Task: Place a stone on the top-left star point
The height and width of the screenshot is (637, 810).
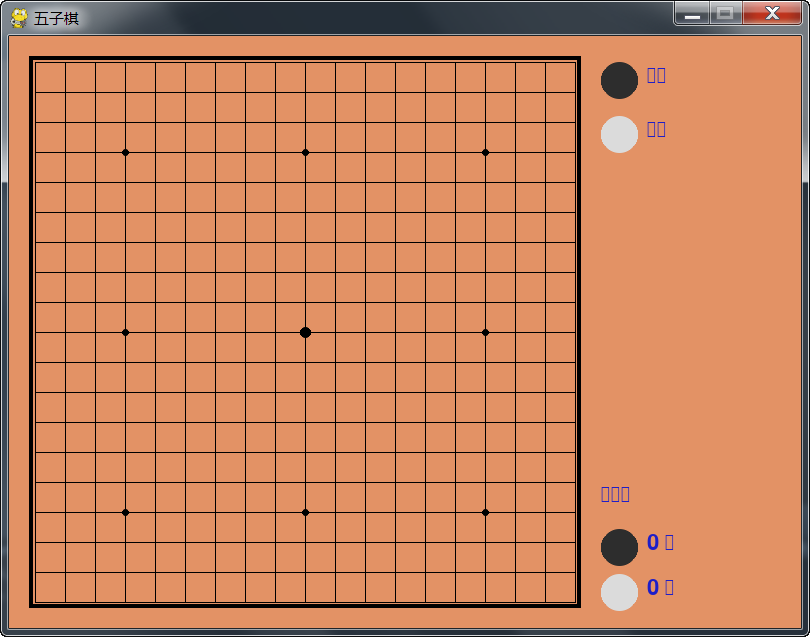Action: pyautogui.click(x=125, y=152)
